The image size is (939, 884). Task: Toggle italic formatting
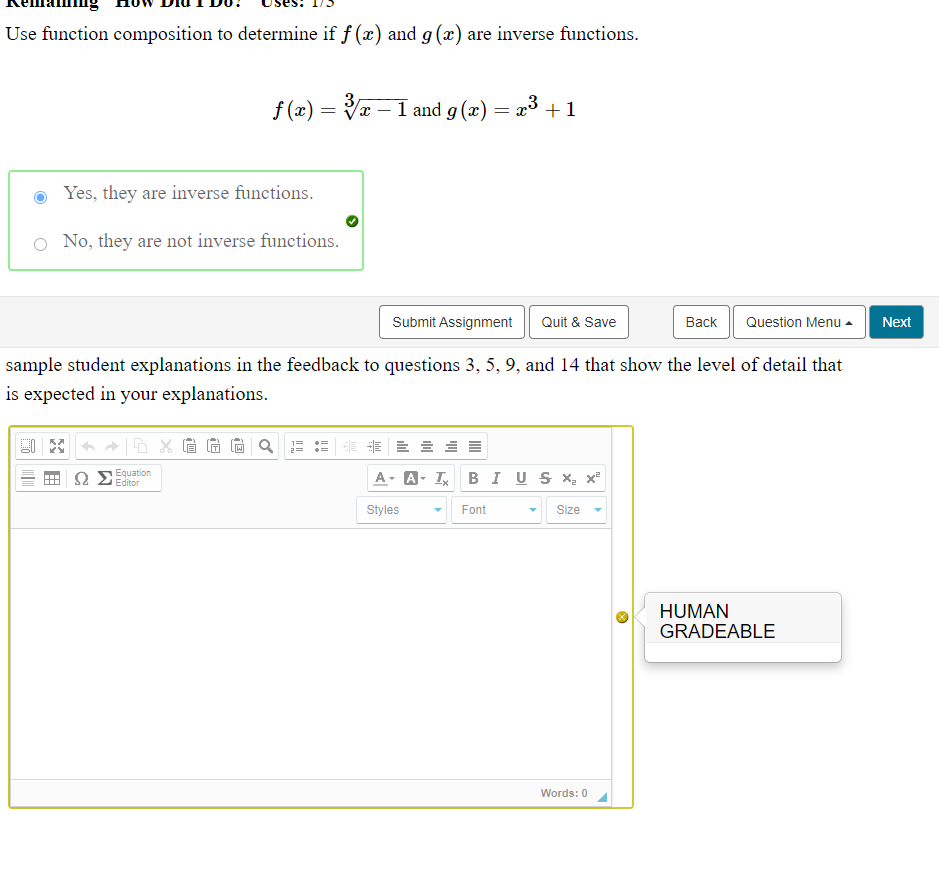click(x=496, y=478)
